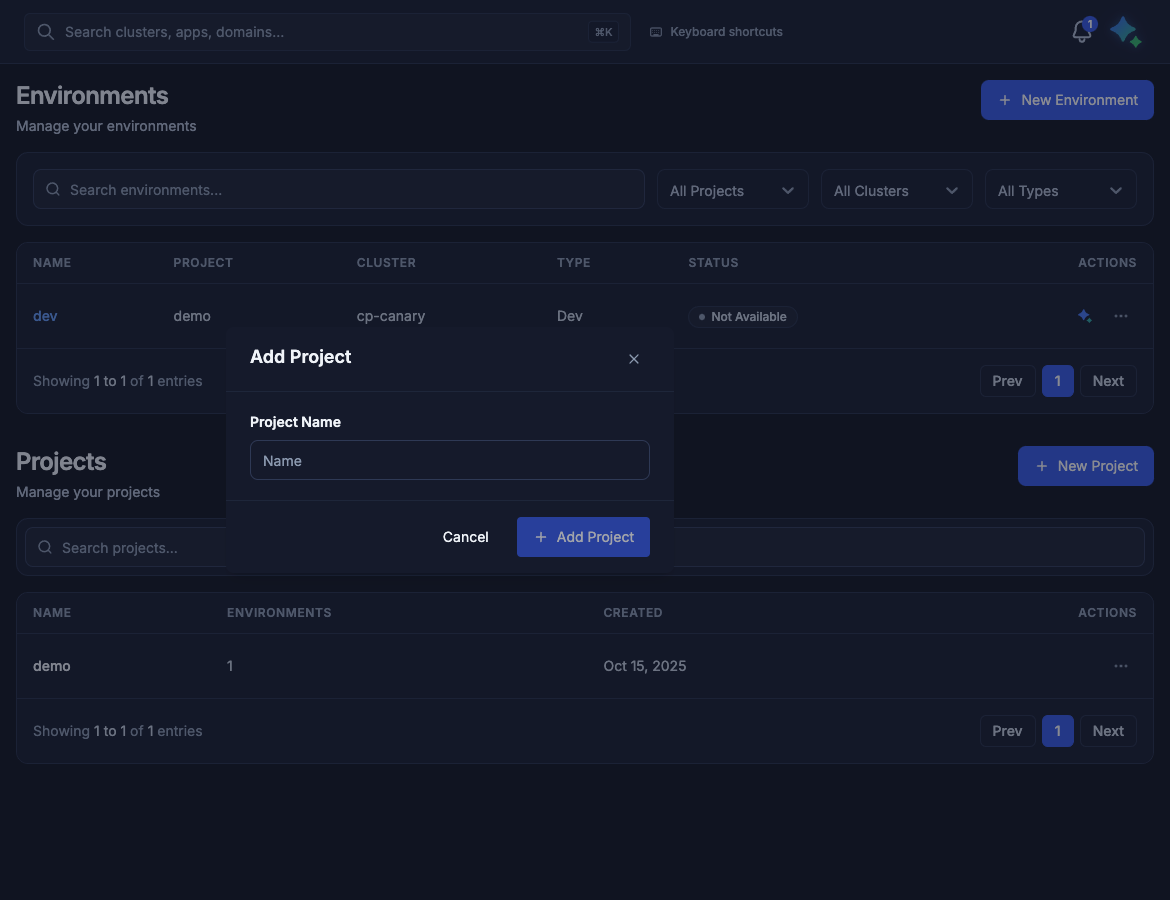Viewport: 1170px width, 900px height.
Task: Focus the global search clusters field
Action: [327, 32]
